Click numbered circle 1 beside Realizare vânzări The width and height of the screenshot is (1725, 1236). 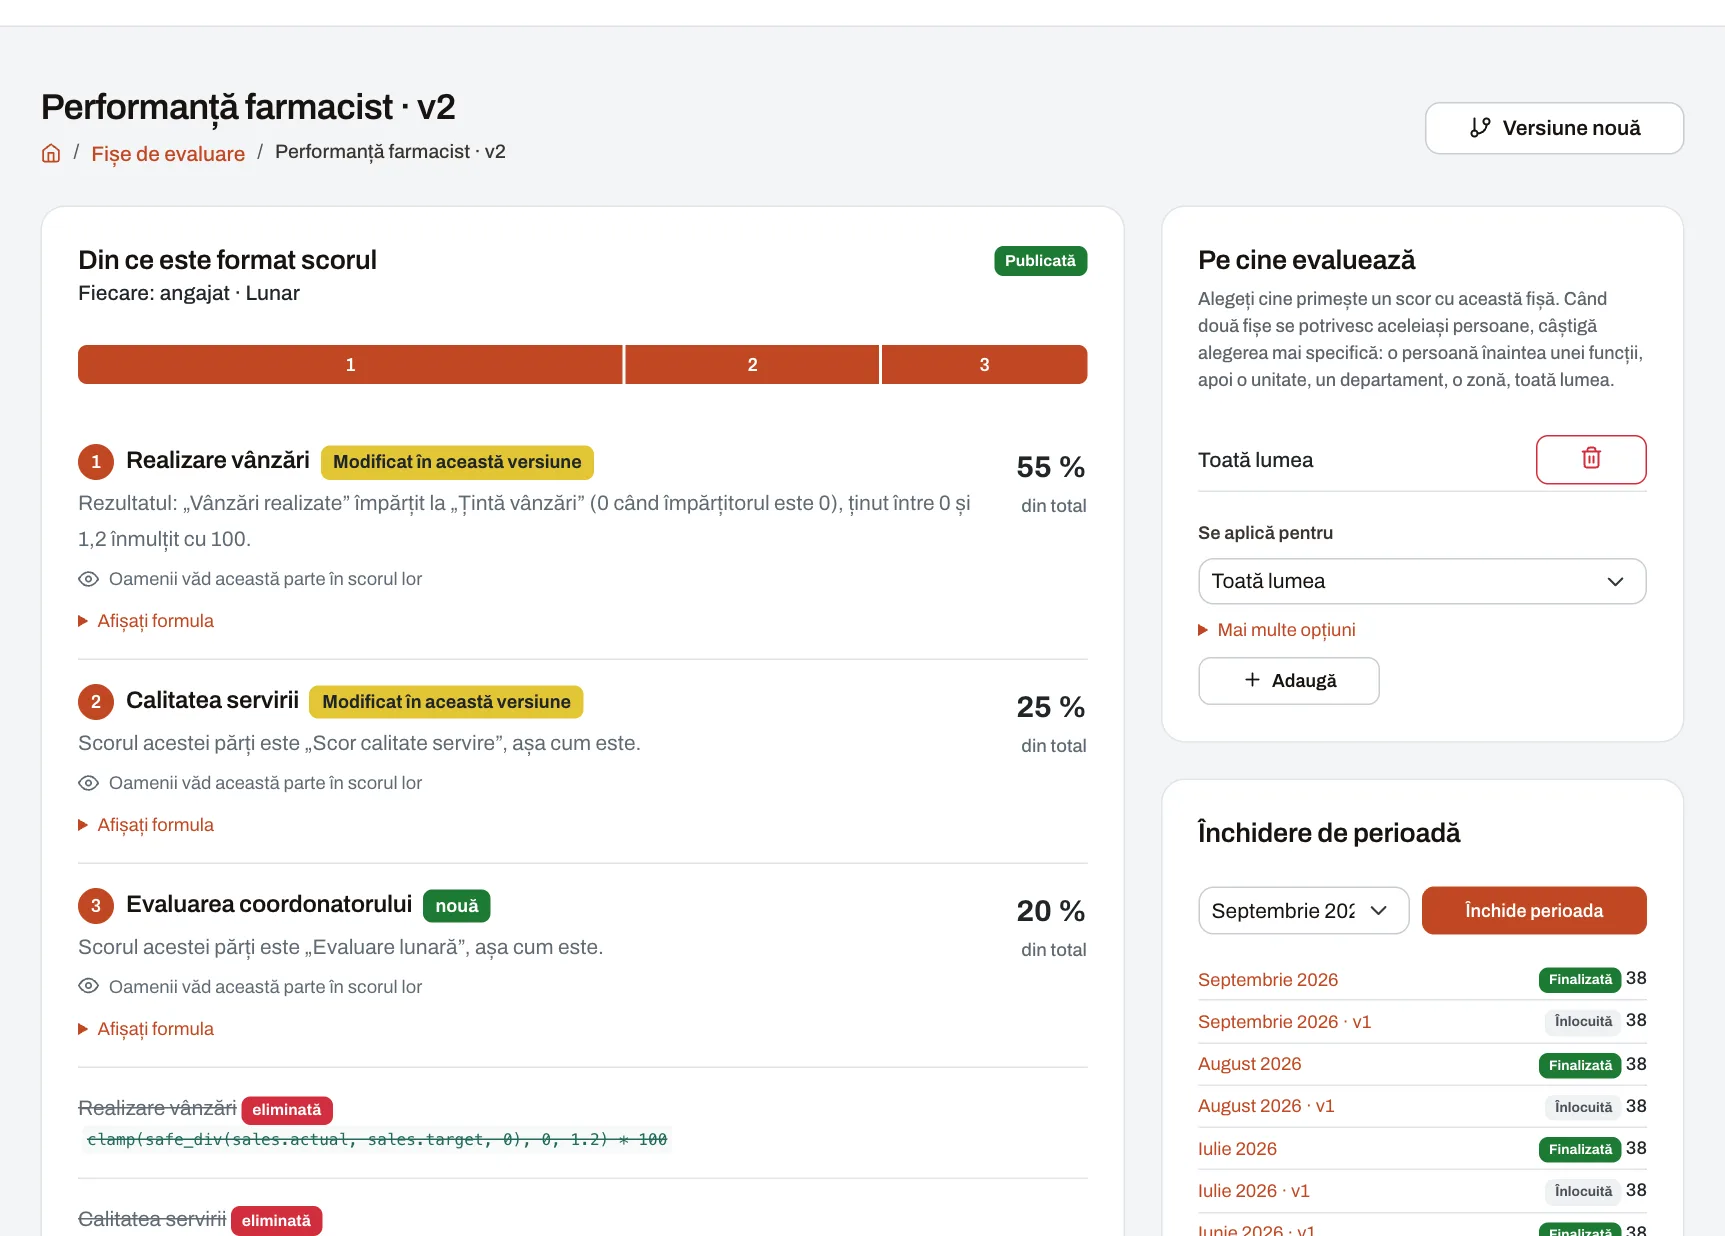click(96, 462)
